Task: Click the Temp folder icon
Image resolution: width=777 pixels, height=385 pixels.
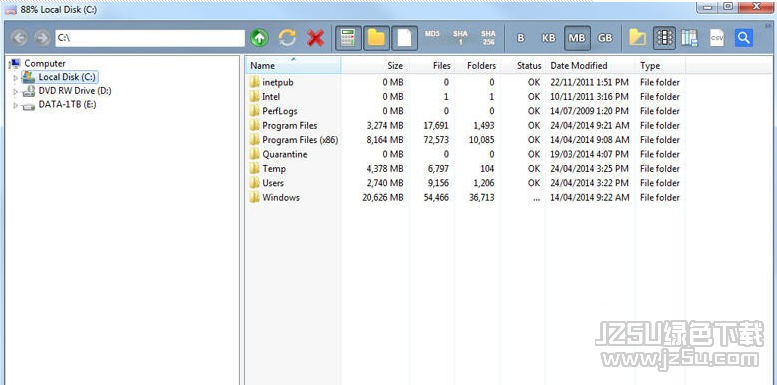Action: coord(254,168)
